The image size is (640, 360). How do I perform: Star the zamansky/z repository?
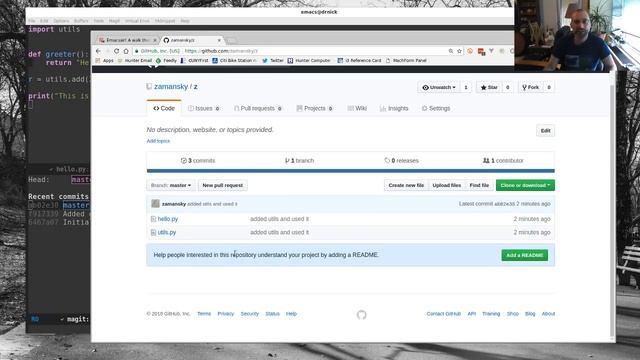(x=489, y=87)
